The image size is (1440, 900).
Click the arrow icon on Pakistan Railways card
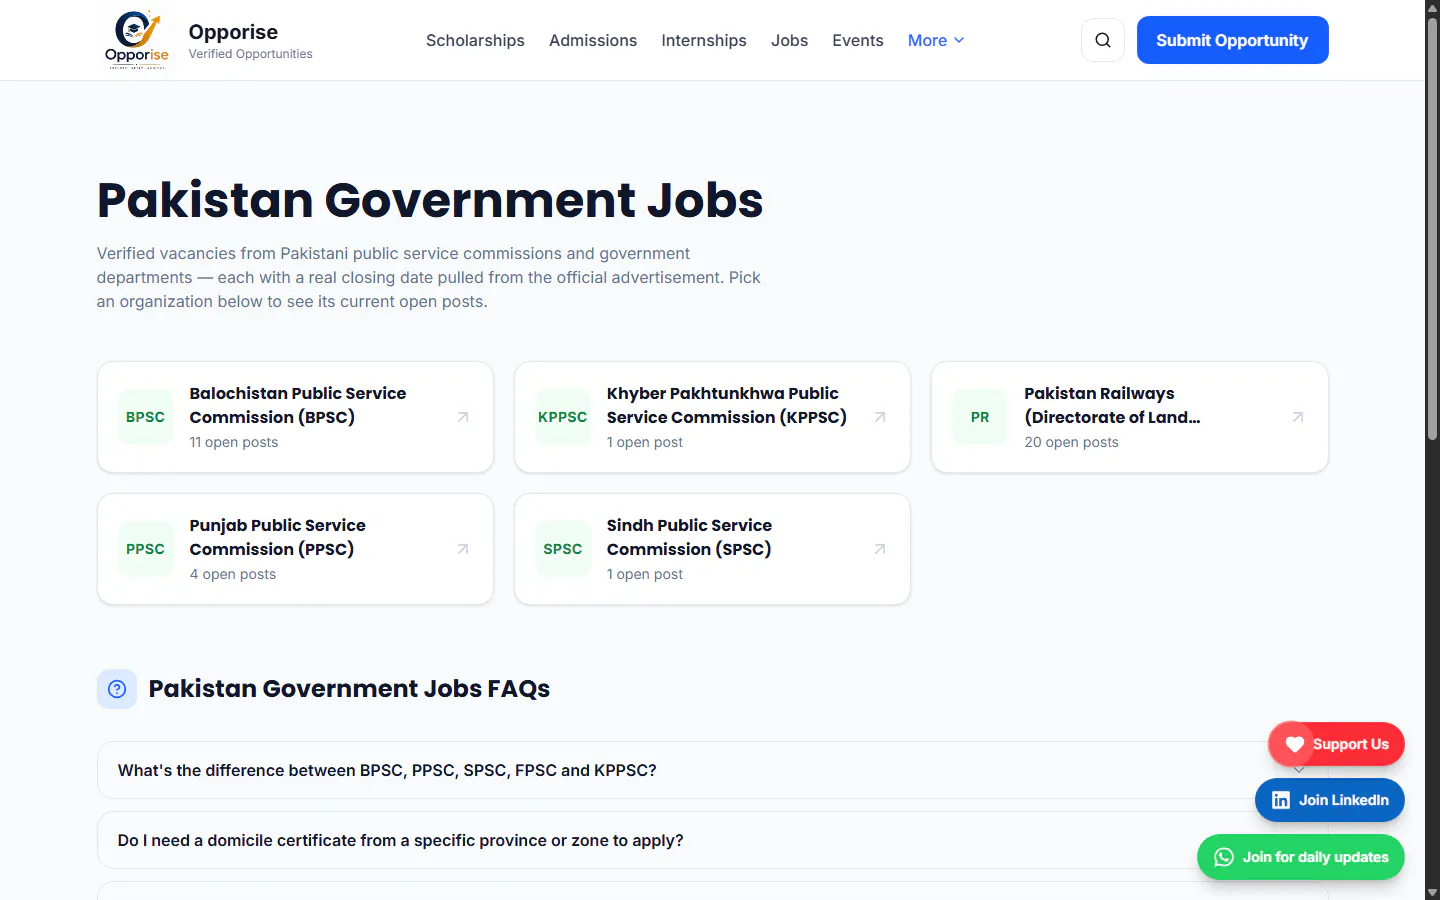pyautogui.click(x=1298, y=417)
